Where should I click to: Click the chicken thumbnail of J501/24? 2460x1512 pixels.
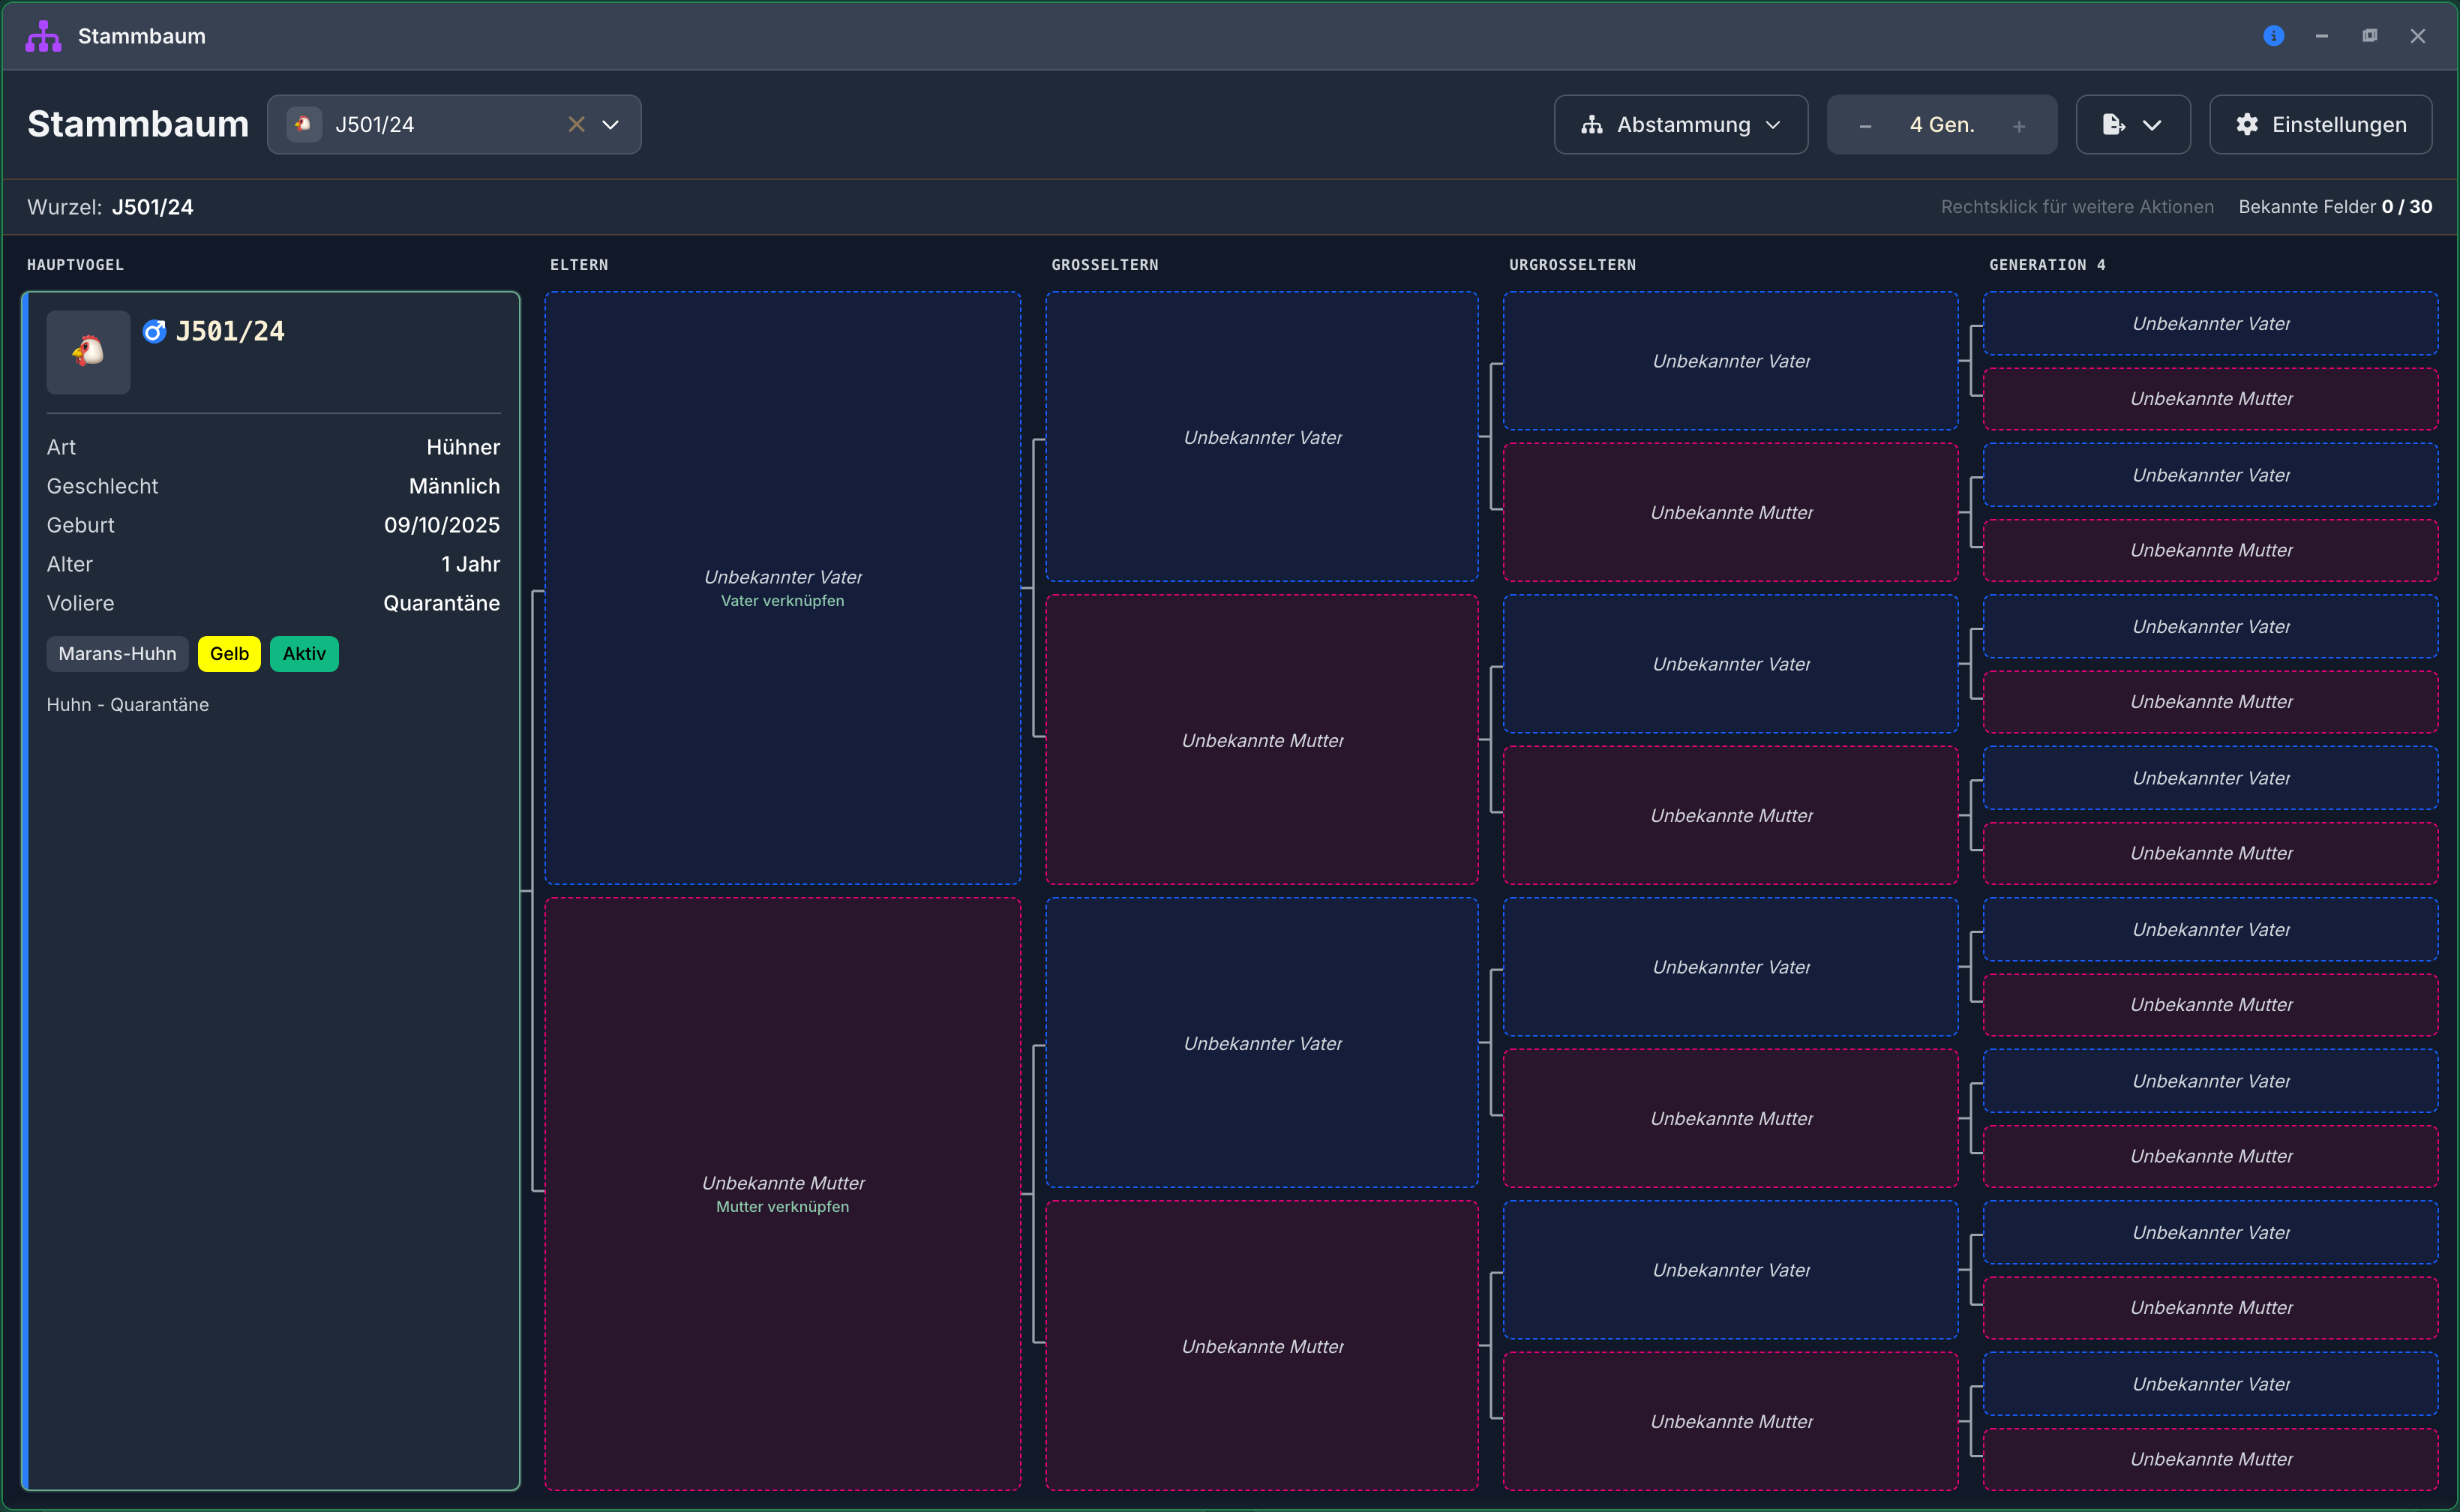tap(88, 352)
